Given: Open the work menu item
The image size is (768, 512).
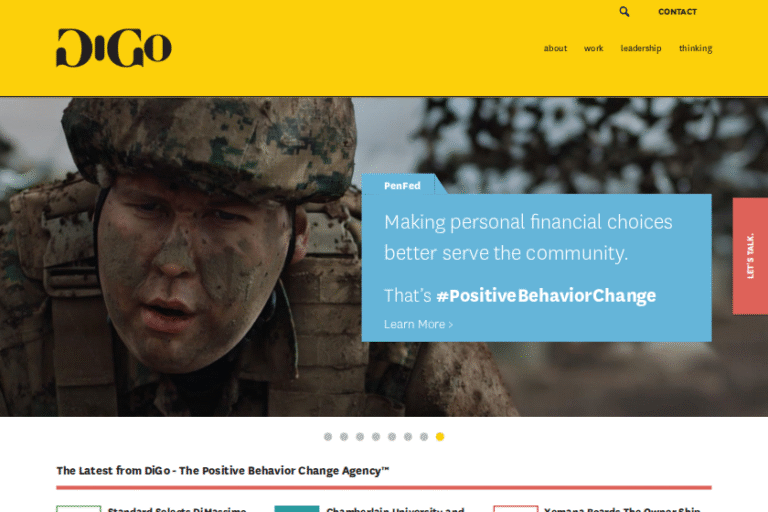Looking at the screenshot, I should click(594, 48).
